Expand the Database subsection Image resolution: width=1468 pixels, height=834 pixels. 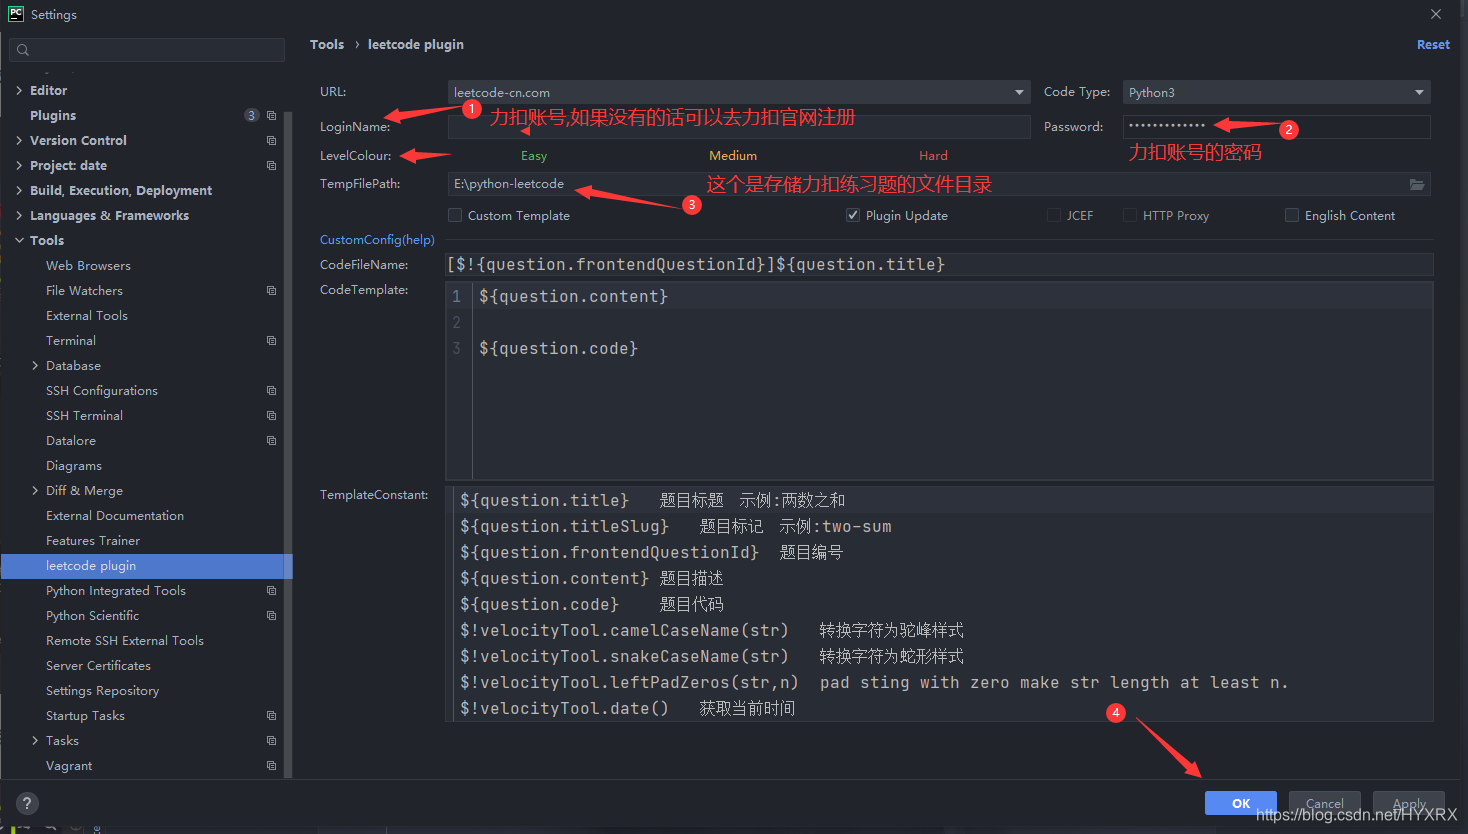35,366
